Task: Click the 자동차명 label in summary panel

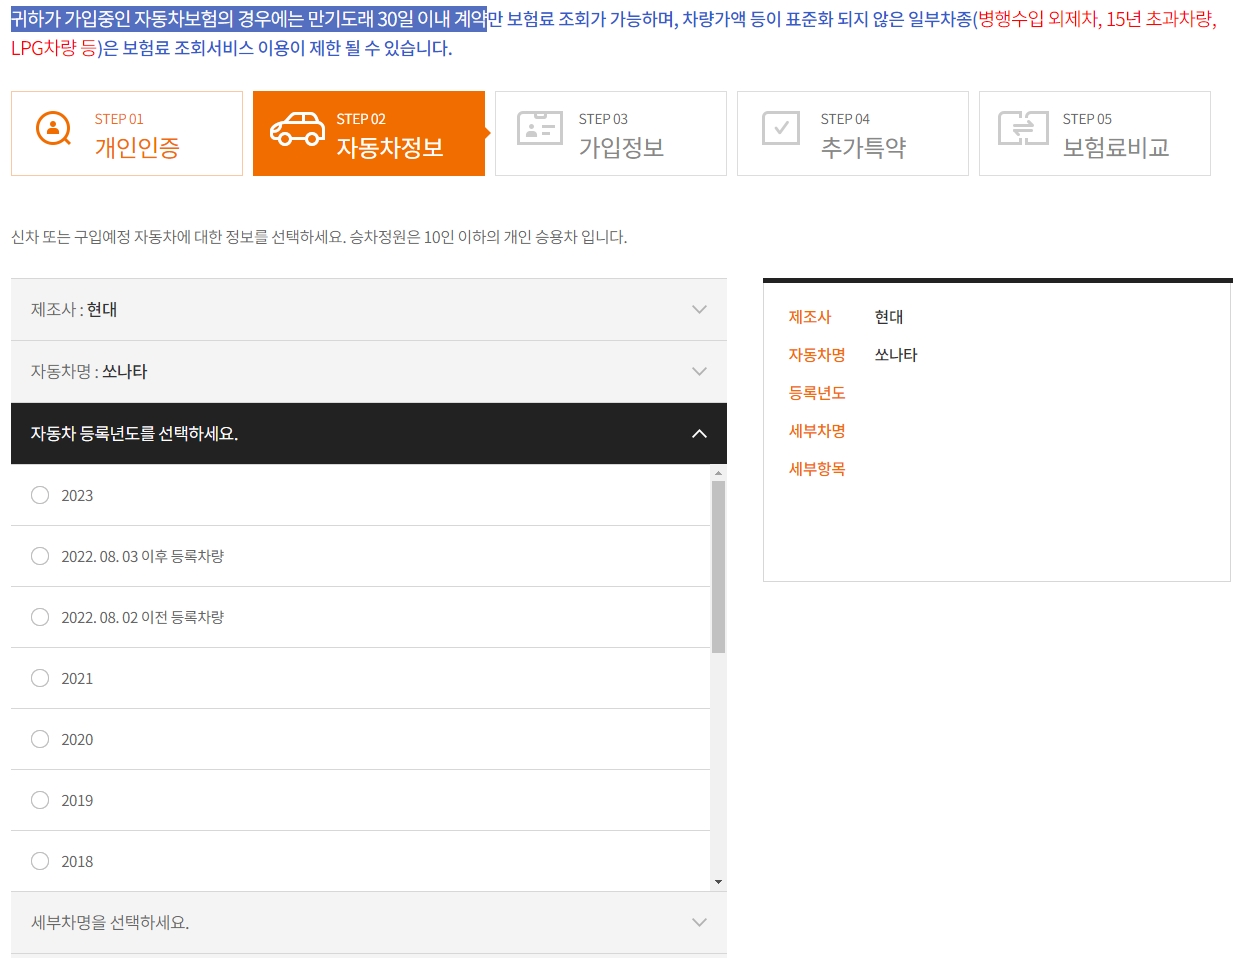Action: click(x=817, y=355)
